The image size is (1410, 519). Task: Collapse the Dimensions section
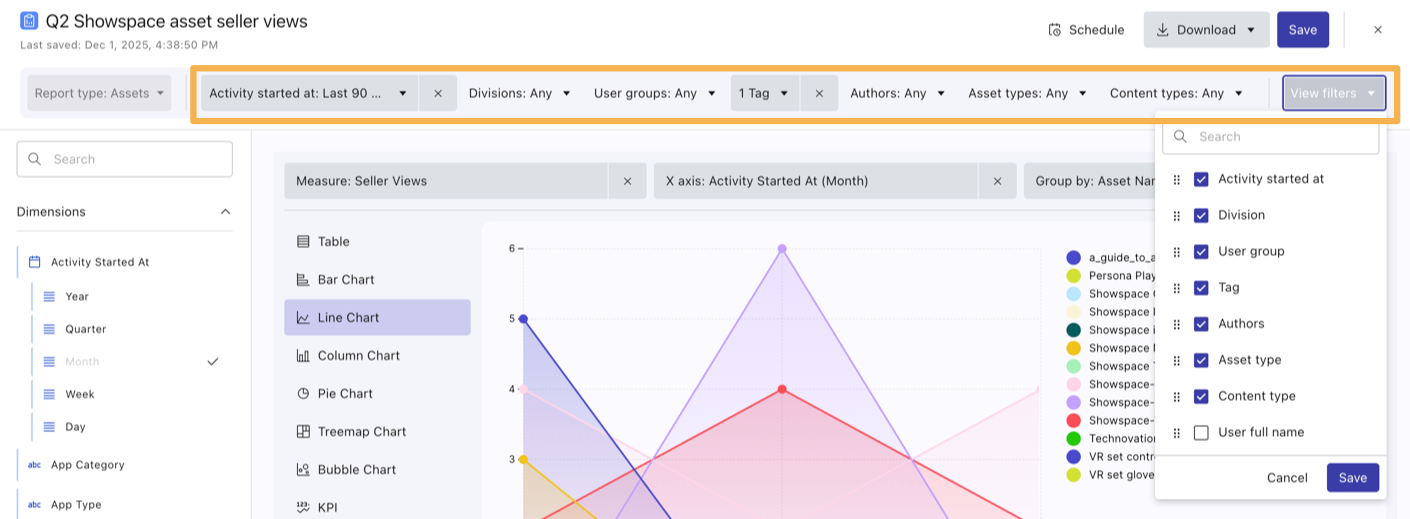(x=225, y=212)
